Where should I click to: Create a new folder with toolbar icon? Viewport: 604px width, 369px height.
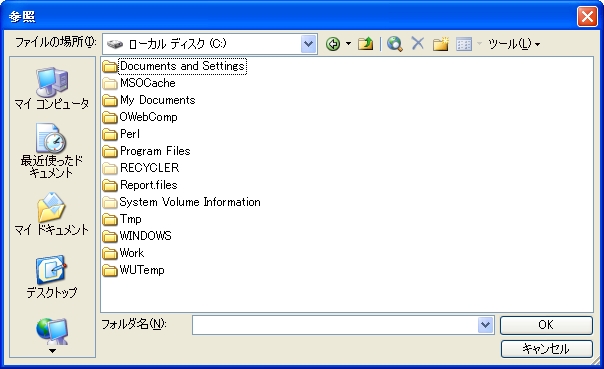pyautogui.click(x=441, y=44)
